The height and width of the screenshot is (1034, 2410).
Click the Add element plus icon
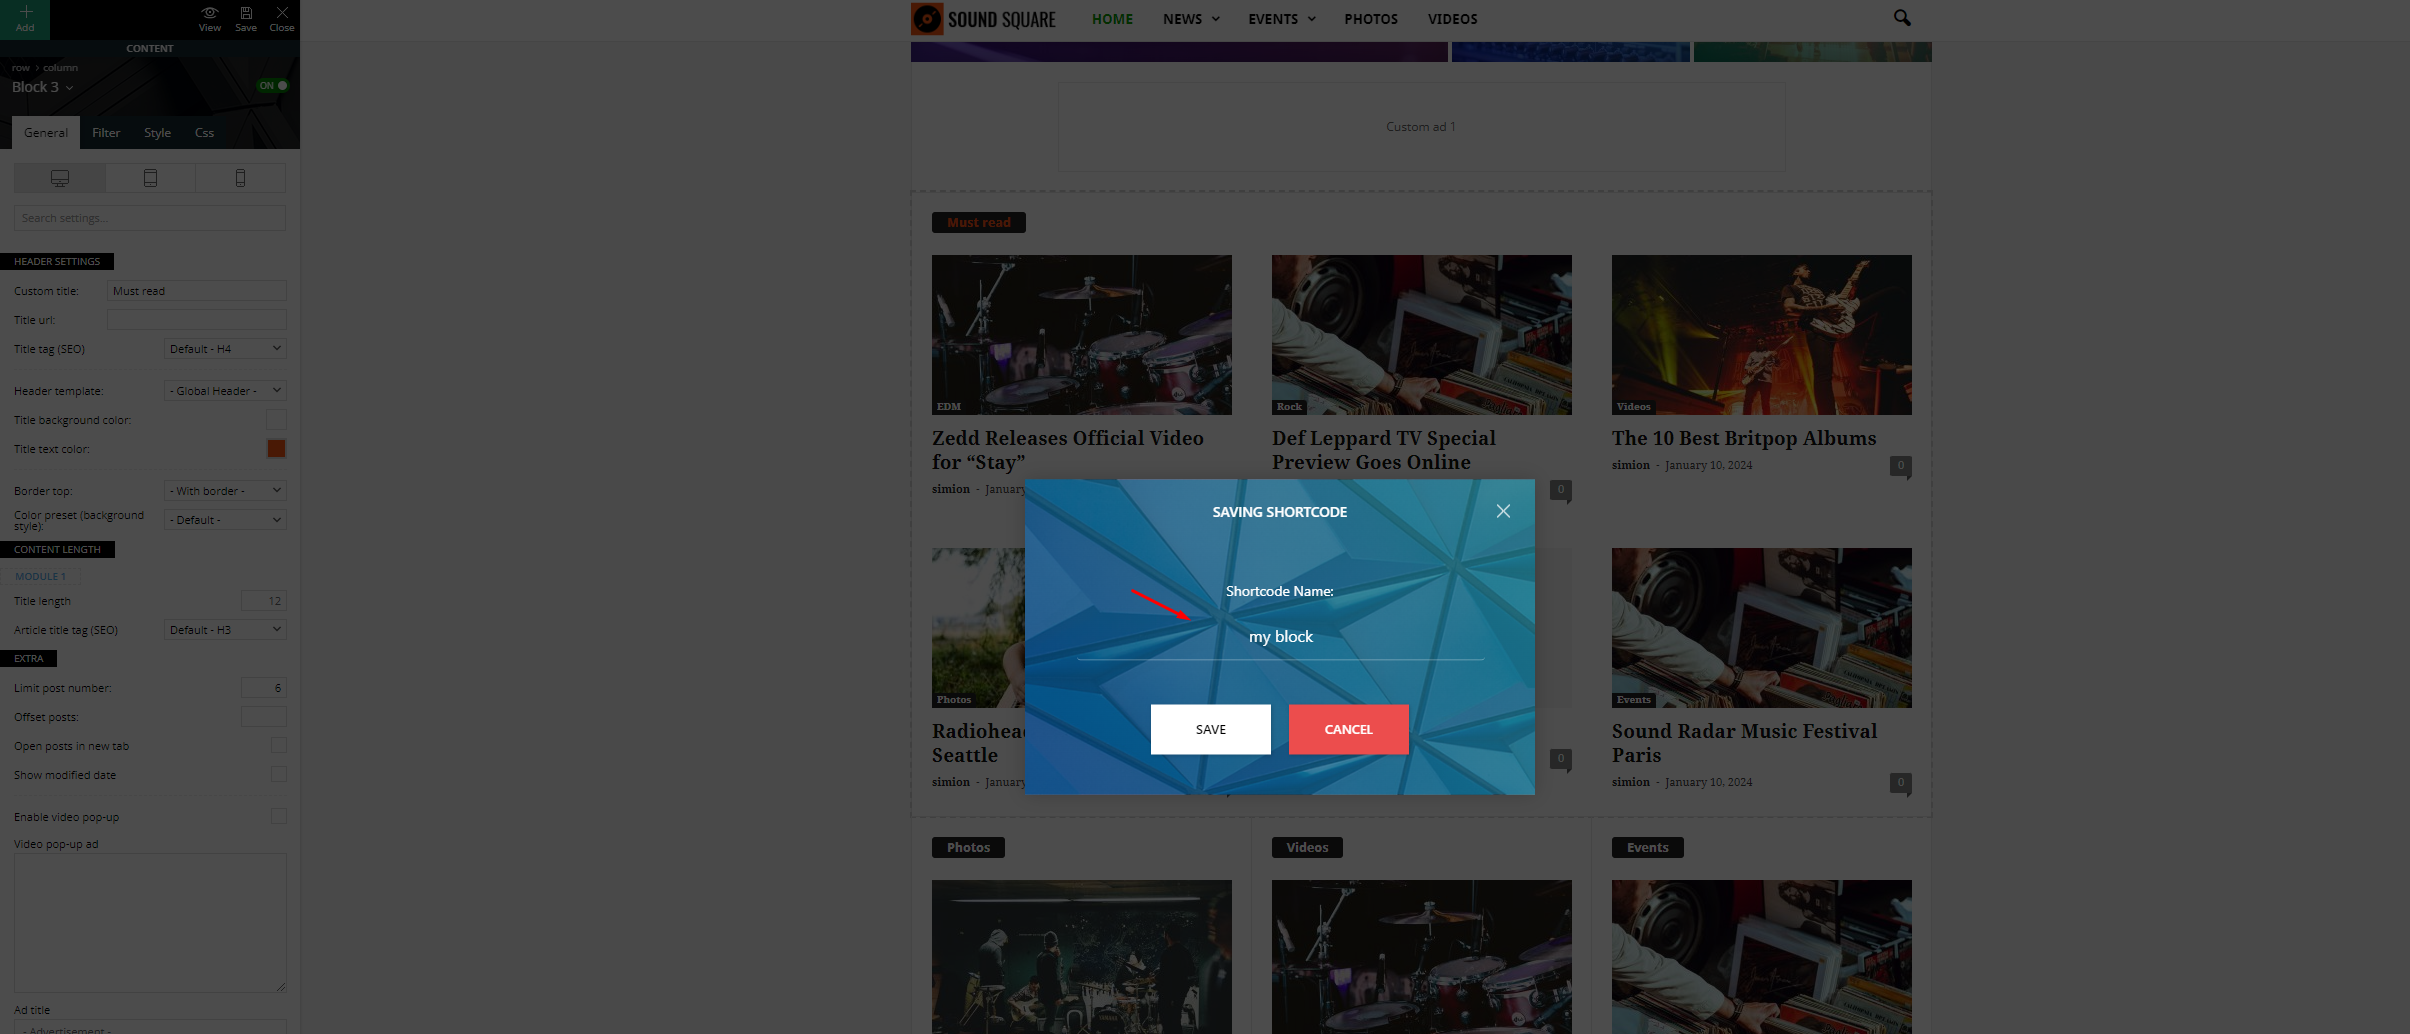pos(25,12)
